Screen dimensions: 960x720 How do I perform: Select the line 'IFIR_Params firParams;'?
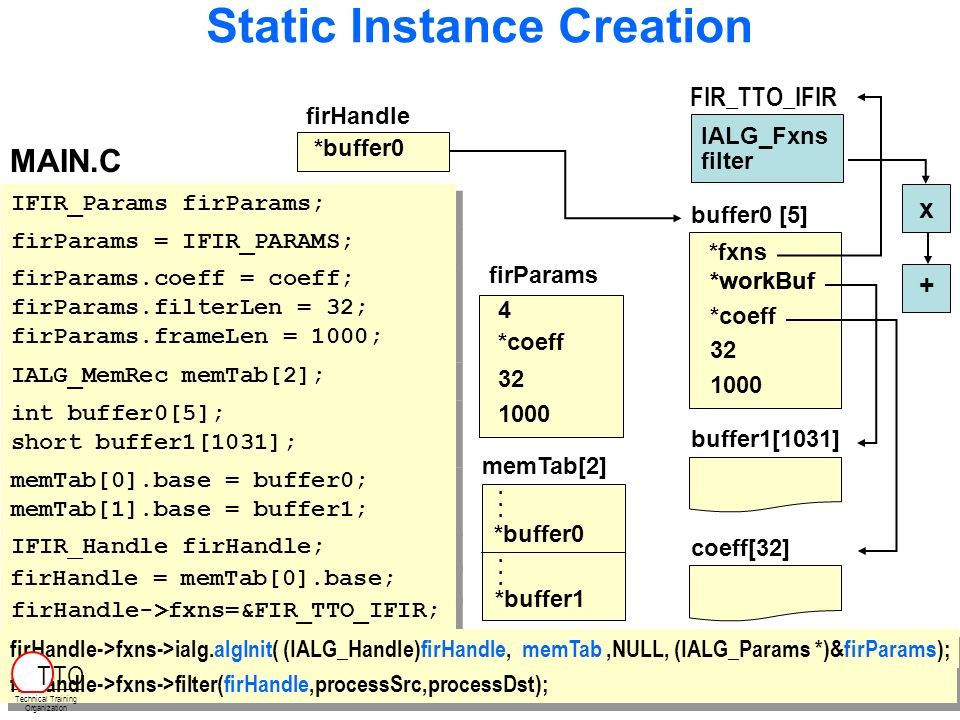pos(167,203)
